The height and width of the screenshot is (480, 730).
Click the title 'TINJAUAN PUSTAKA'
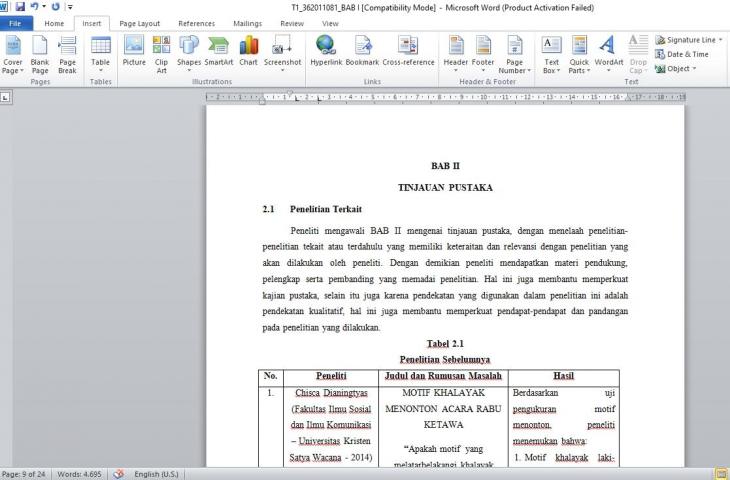pos(445,188)
